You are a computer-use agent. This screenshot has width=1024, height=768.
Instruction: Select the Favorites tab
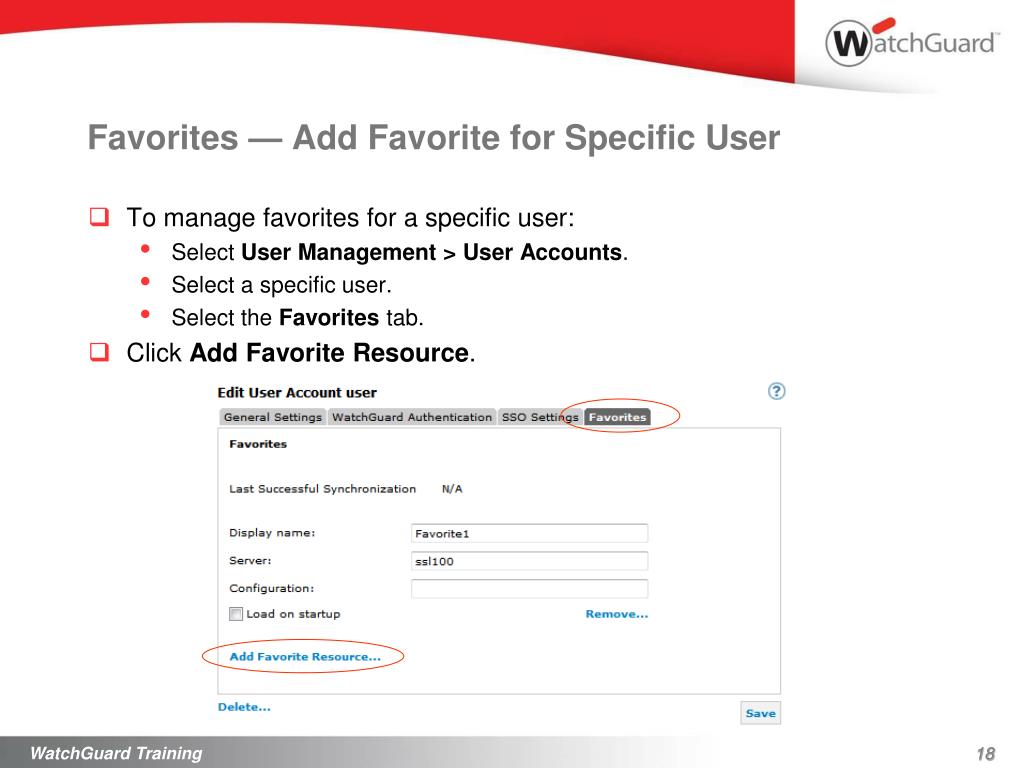coord(617,417)
